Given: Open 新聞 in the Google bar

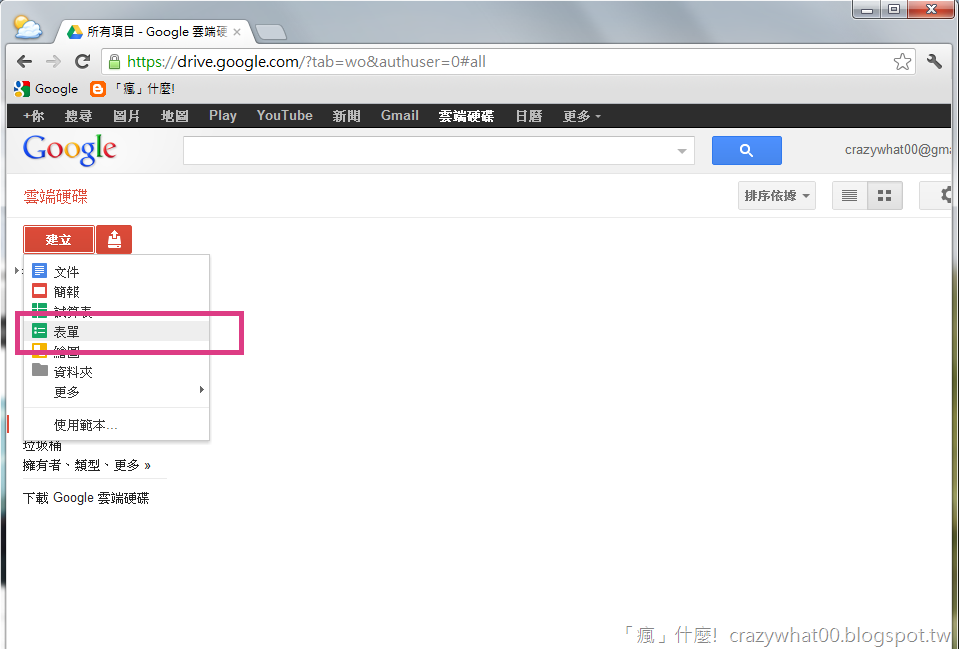Looking at the screenshot, I should click(346, 116).
